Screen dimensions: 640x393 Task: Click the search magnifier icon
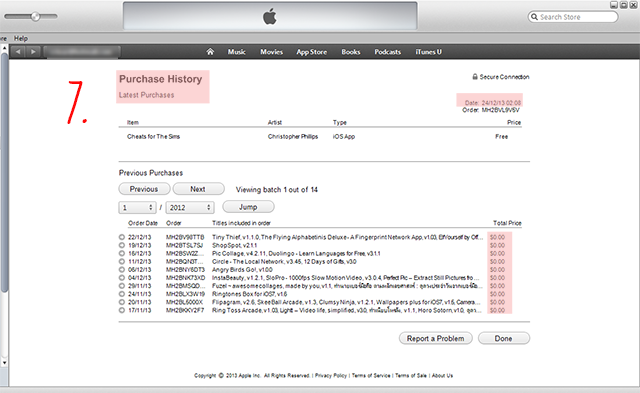(534, 17)
